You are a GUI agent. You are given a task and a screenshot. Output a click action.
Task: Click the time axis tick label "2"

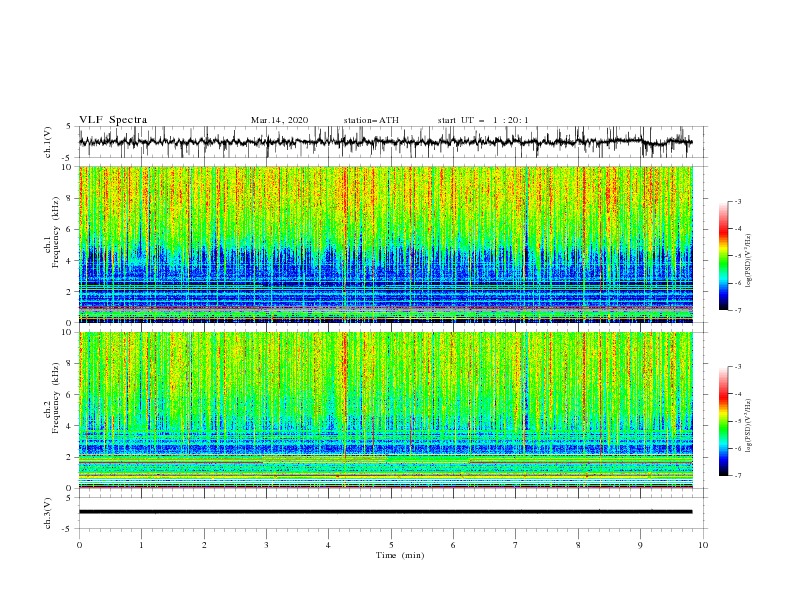pos(204,545)
